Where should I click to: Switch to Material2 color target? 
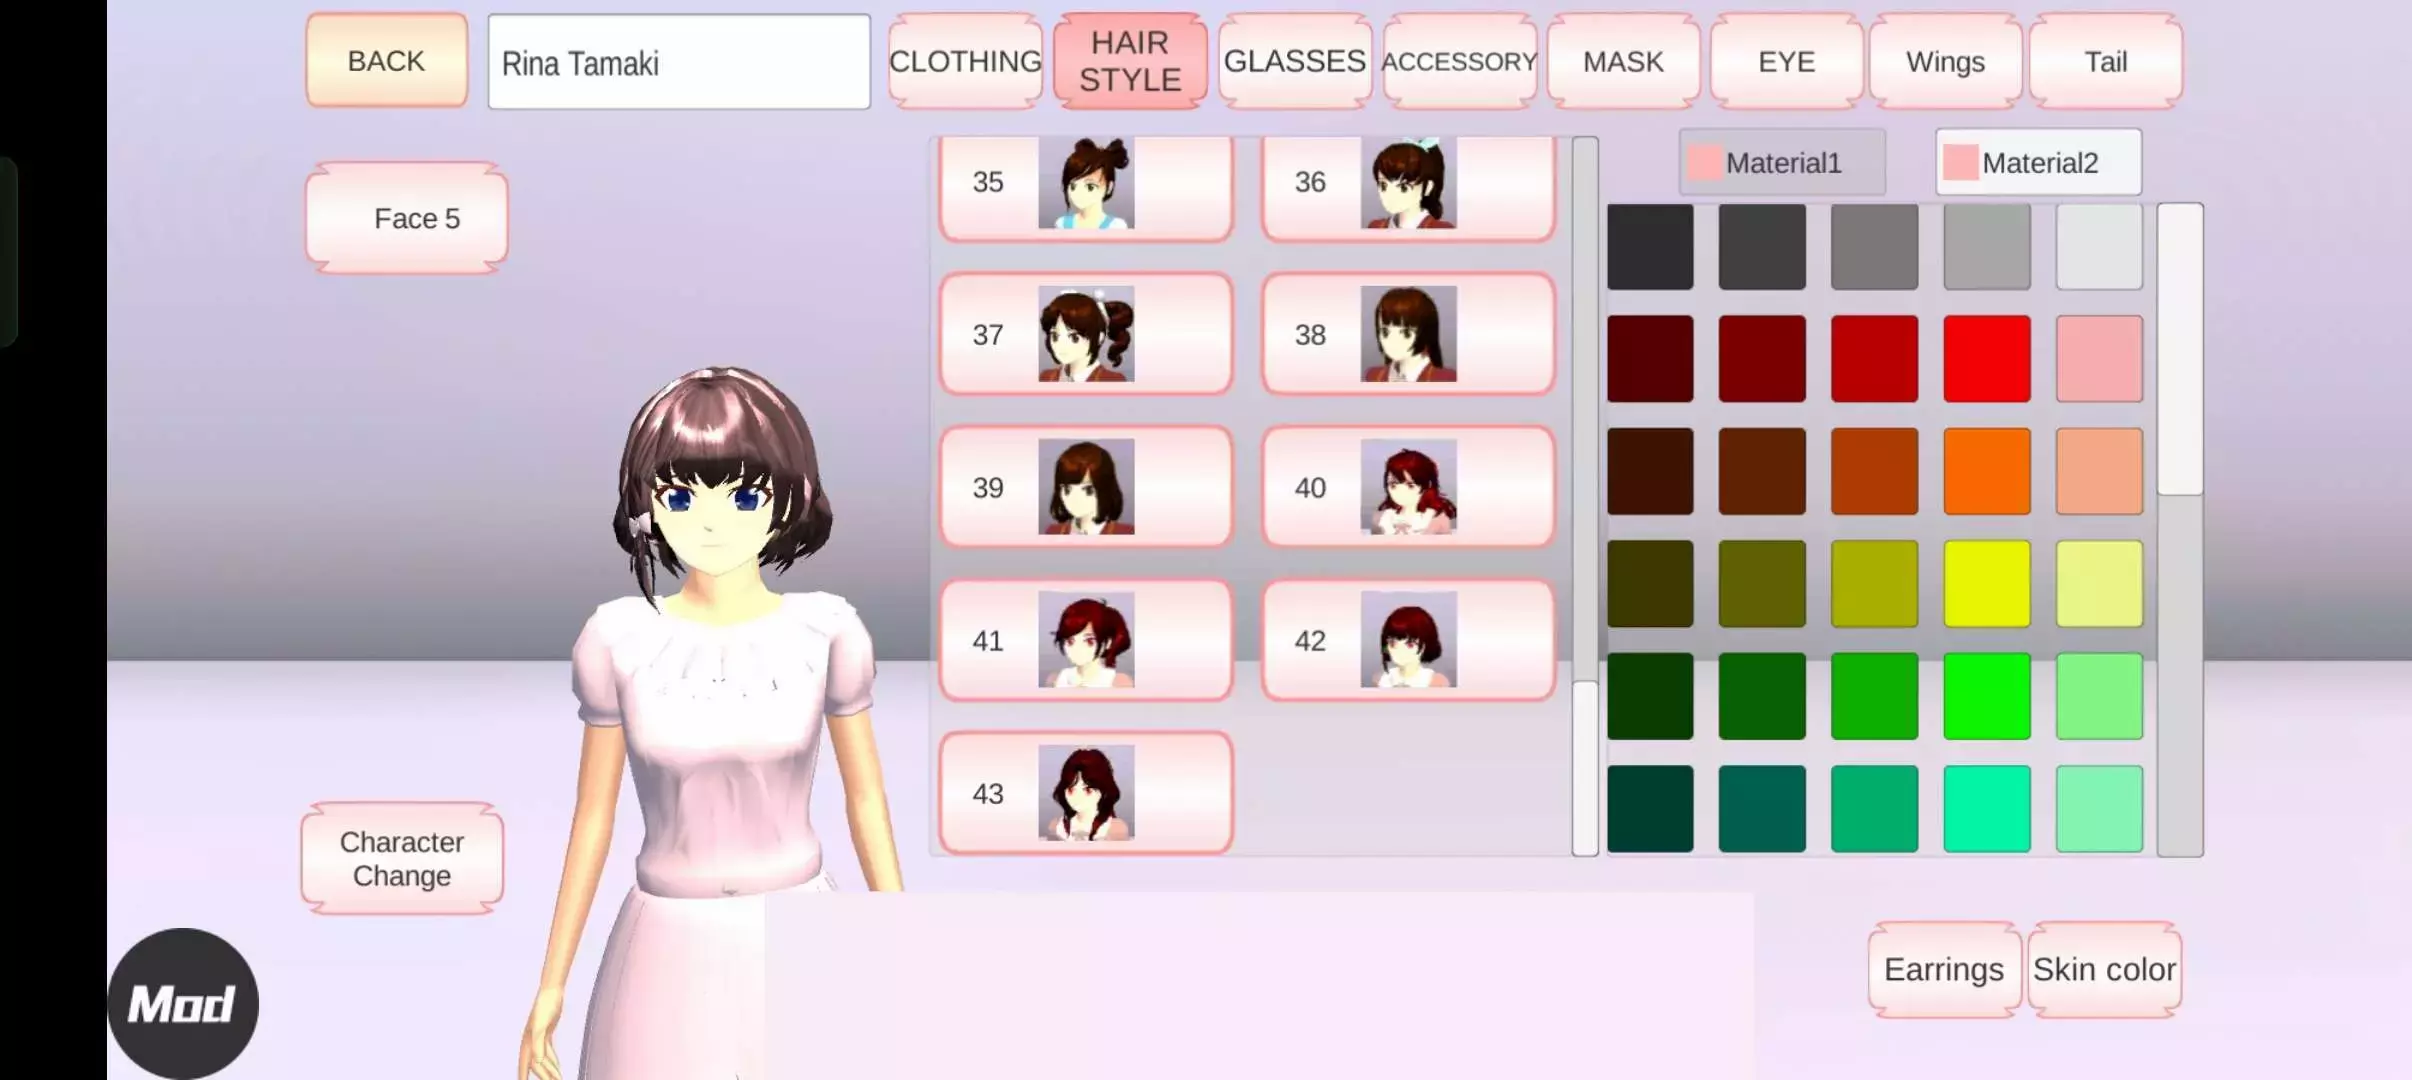(x=2038, y=162)
